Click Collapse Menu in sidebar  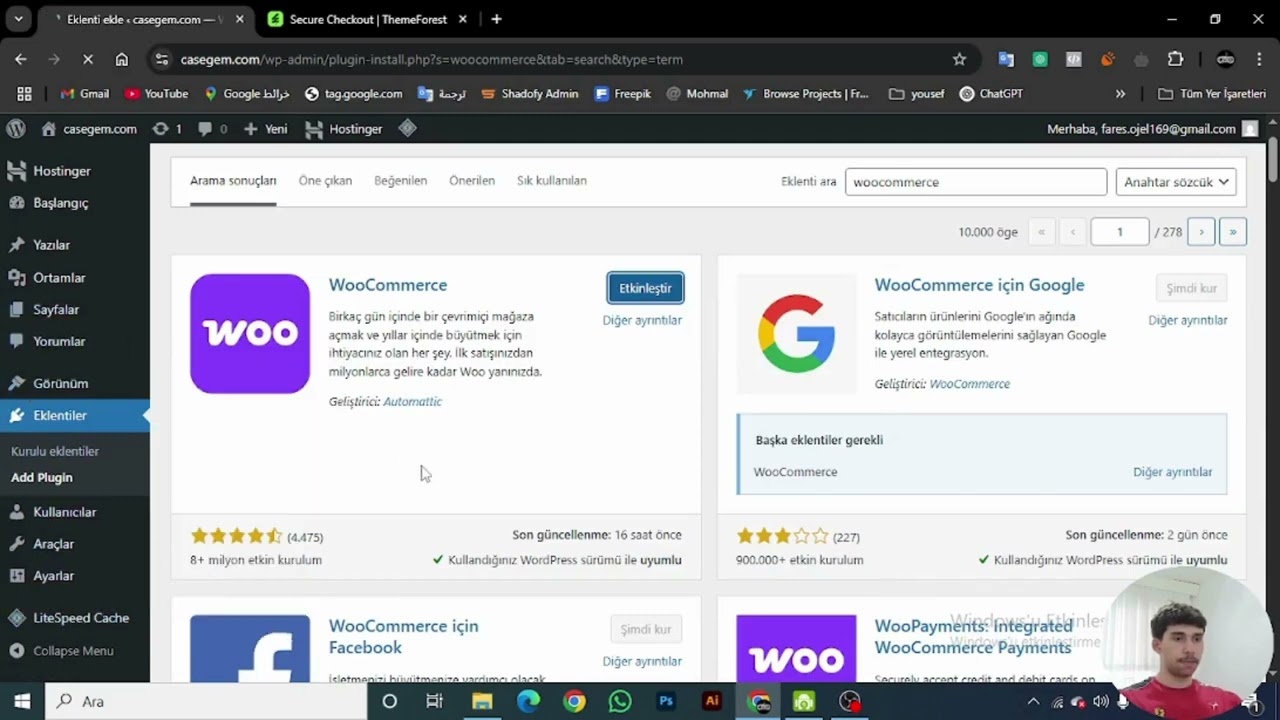pos(75,650)
